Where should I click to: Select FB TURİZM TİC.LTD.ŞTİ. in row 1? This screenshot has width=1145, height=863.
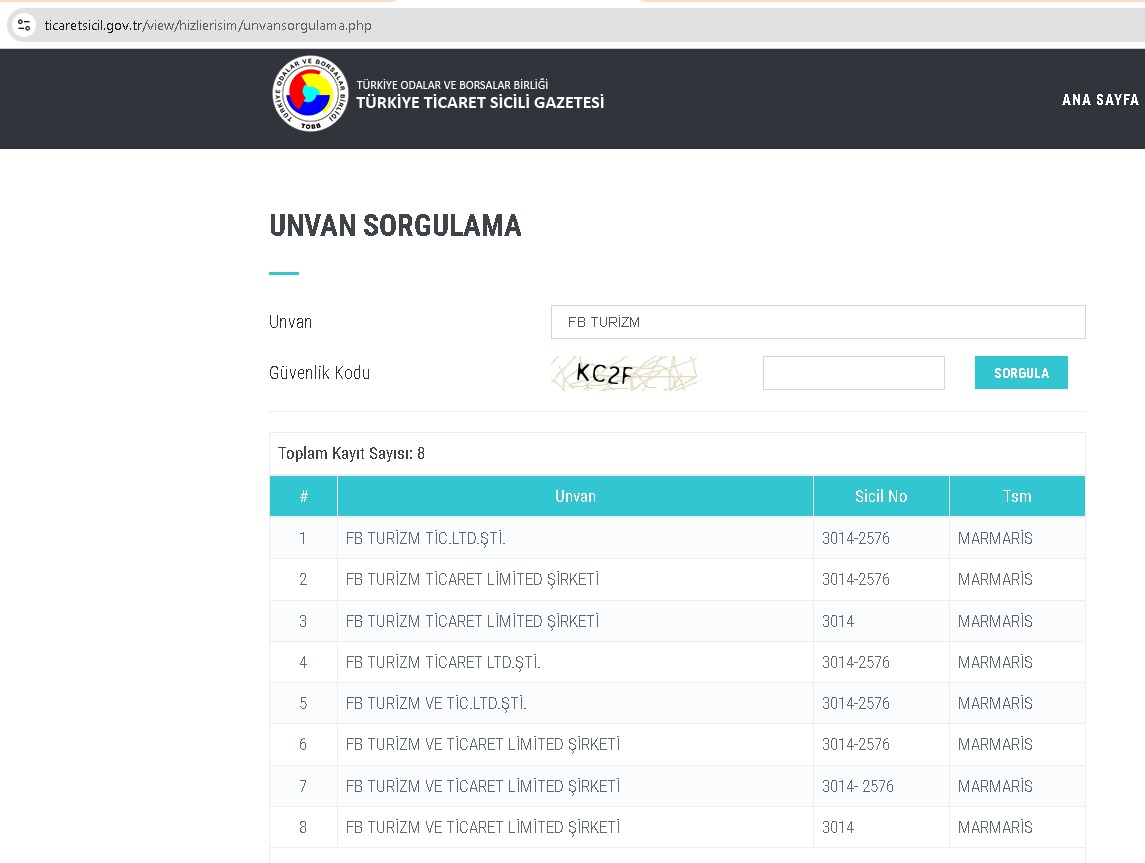[426, 538]
